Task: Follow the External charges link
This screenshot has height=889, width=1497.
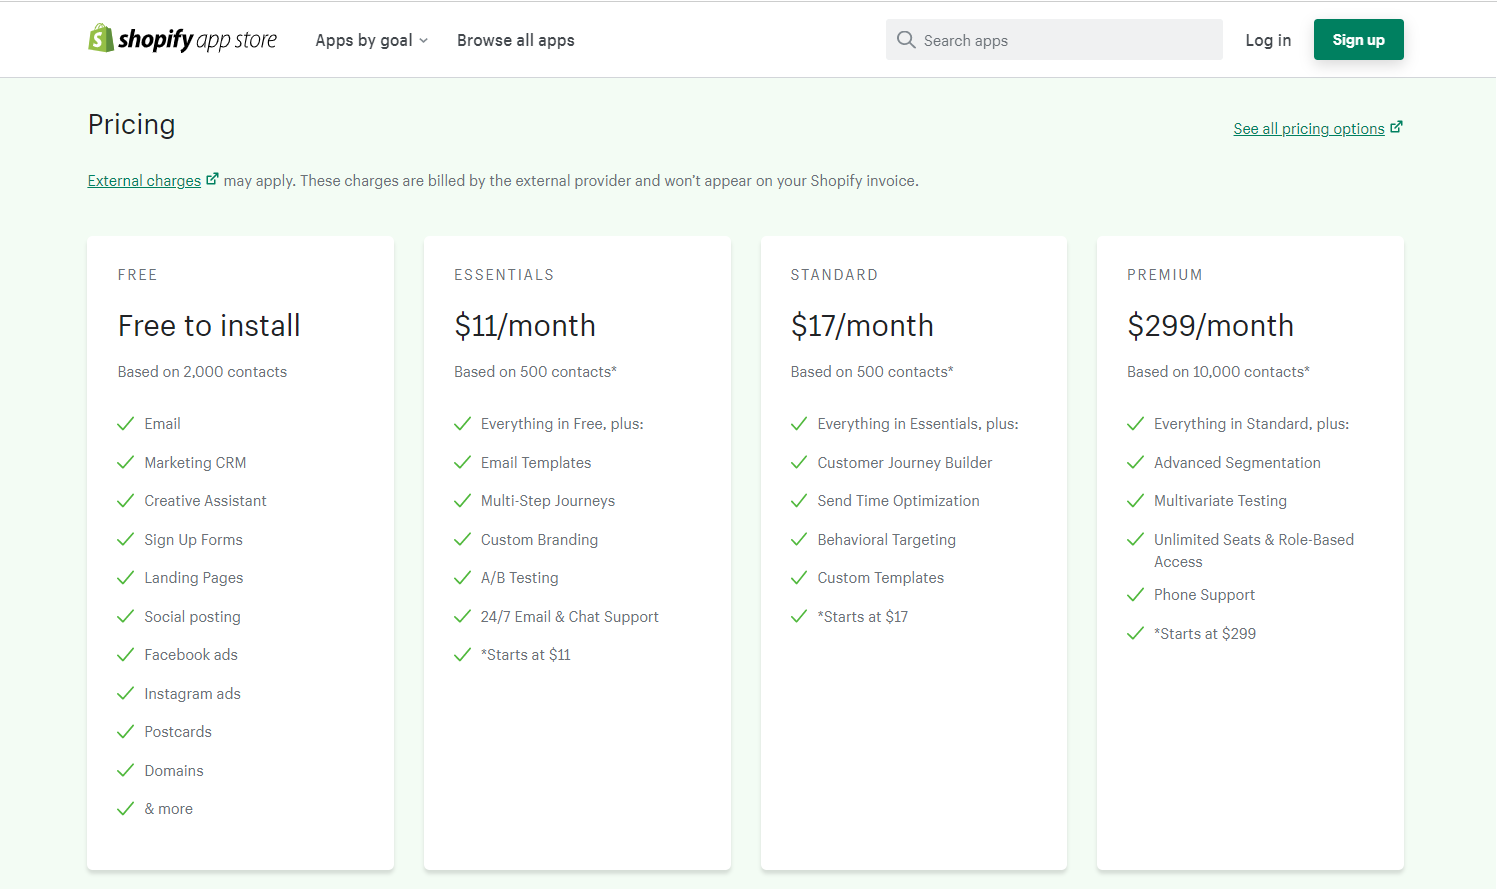Action: click(144, 181)
